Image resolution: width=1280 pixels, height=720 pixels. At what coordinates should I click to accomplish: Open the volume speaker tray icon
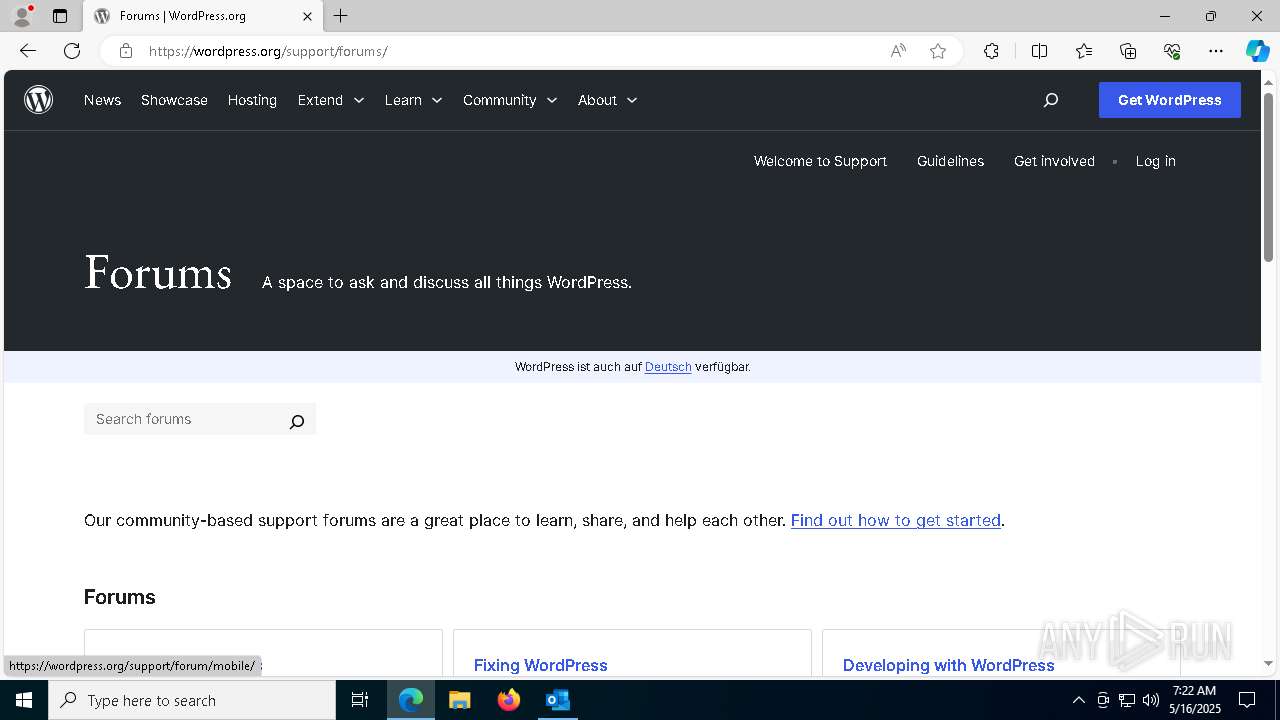[x=1151, y=700]
